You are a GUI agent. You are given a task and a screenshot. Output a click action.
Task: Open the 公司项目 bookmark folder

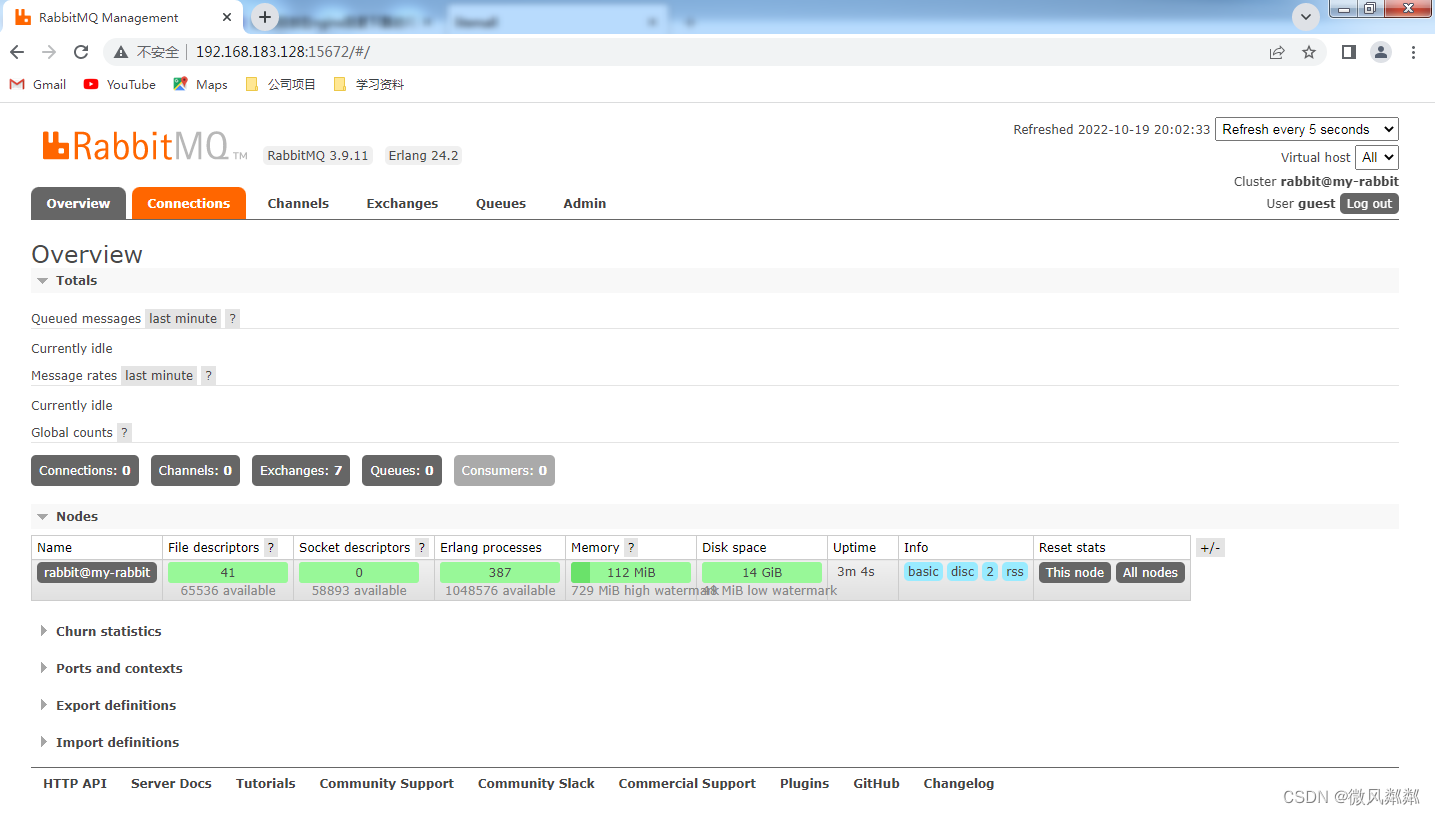[x=281, y=85]
